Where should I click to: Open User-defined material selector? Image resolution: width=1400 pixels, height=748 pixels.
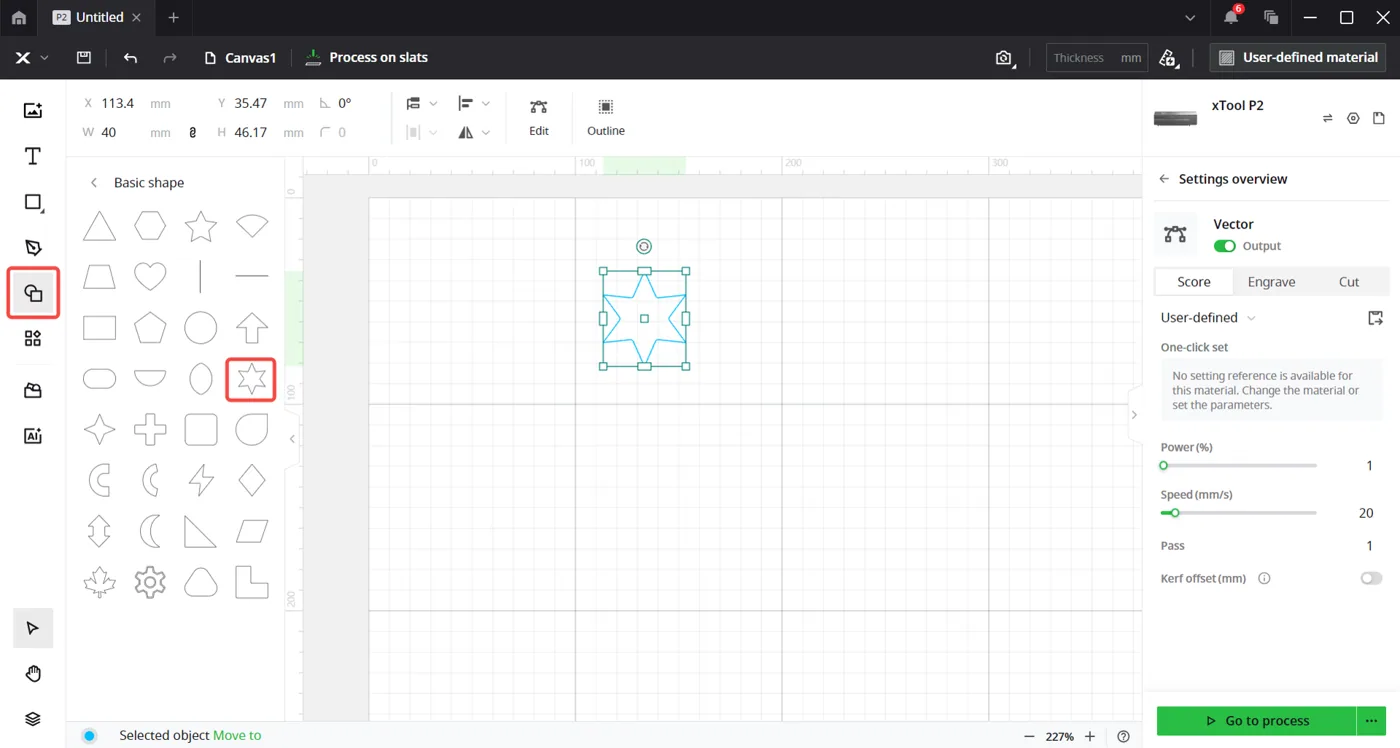pos(1298,58)
